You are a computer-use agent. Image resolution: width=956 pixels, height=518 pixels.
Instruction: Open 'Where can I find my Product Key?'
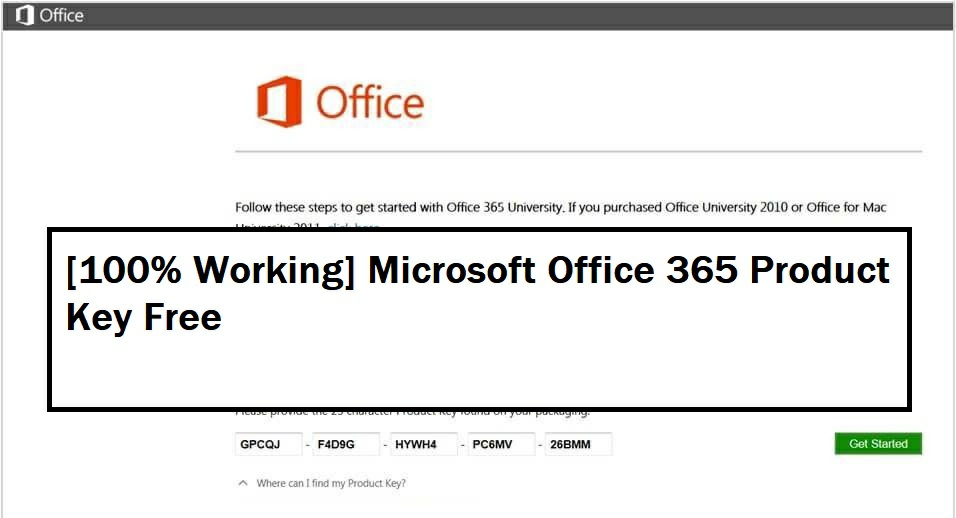point(331,483)
